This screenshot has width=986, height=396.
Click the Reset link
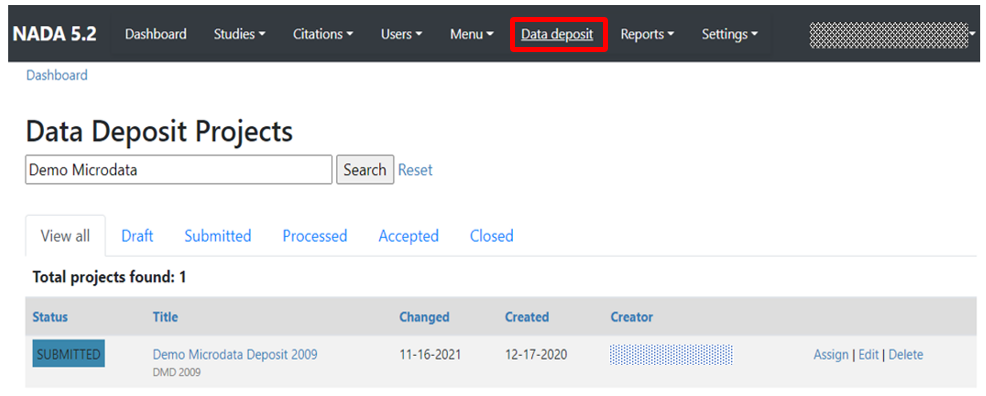coord(415,170)
